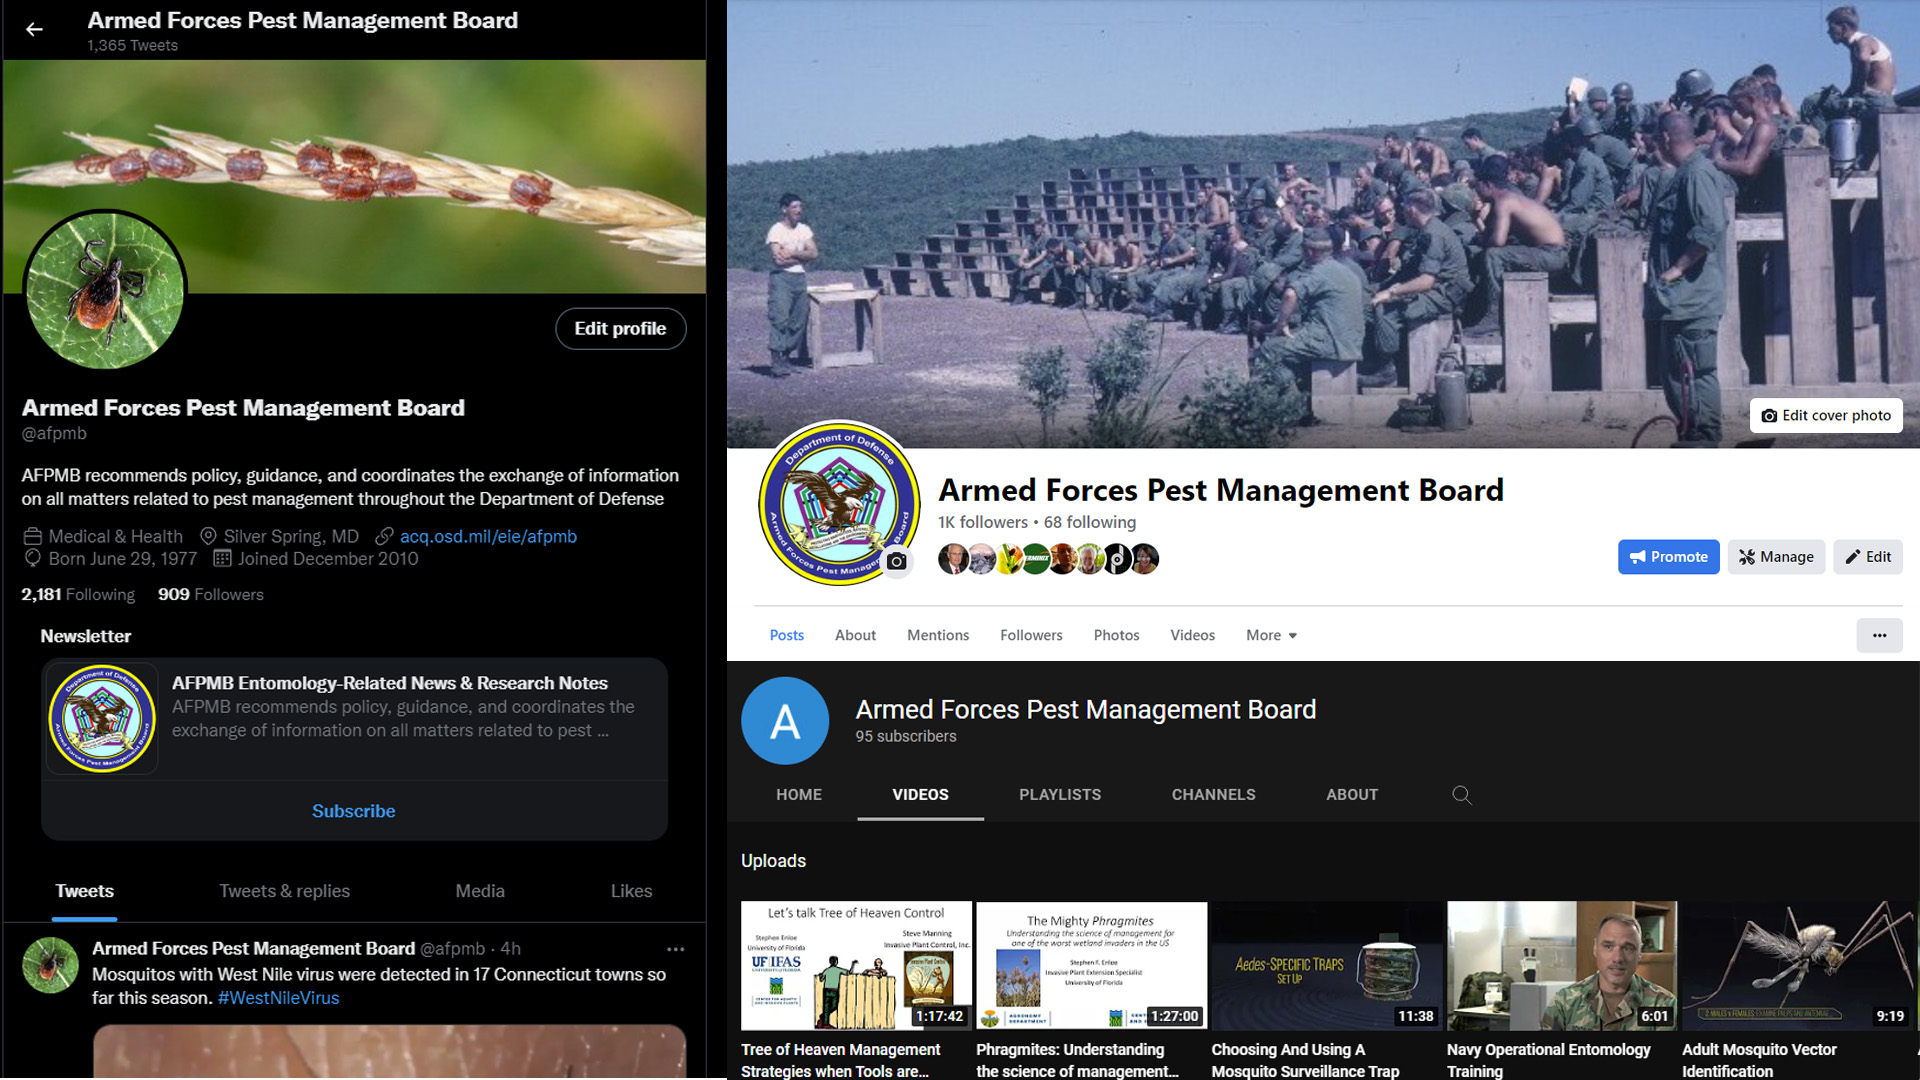Open AFPMB Entomology-Related News newsletter title
This screenshot has height=1080, width=1920.
click(x=390, y=683)
